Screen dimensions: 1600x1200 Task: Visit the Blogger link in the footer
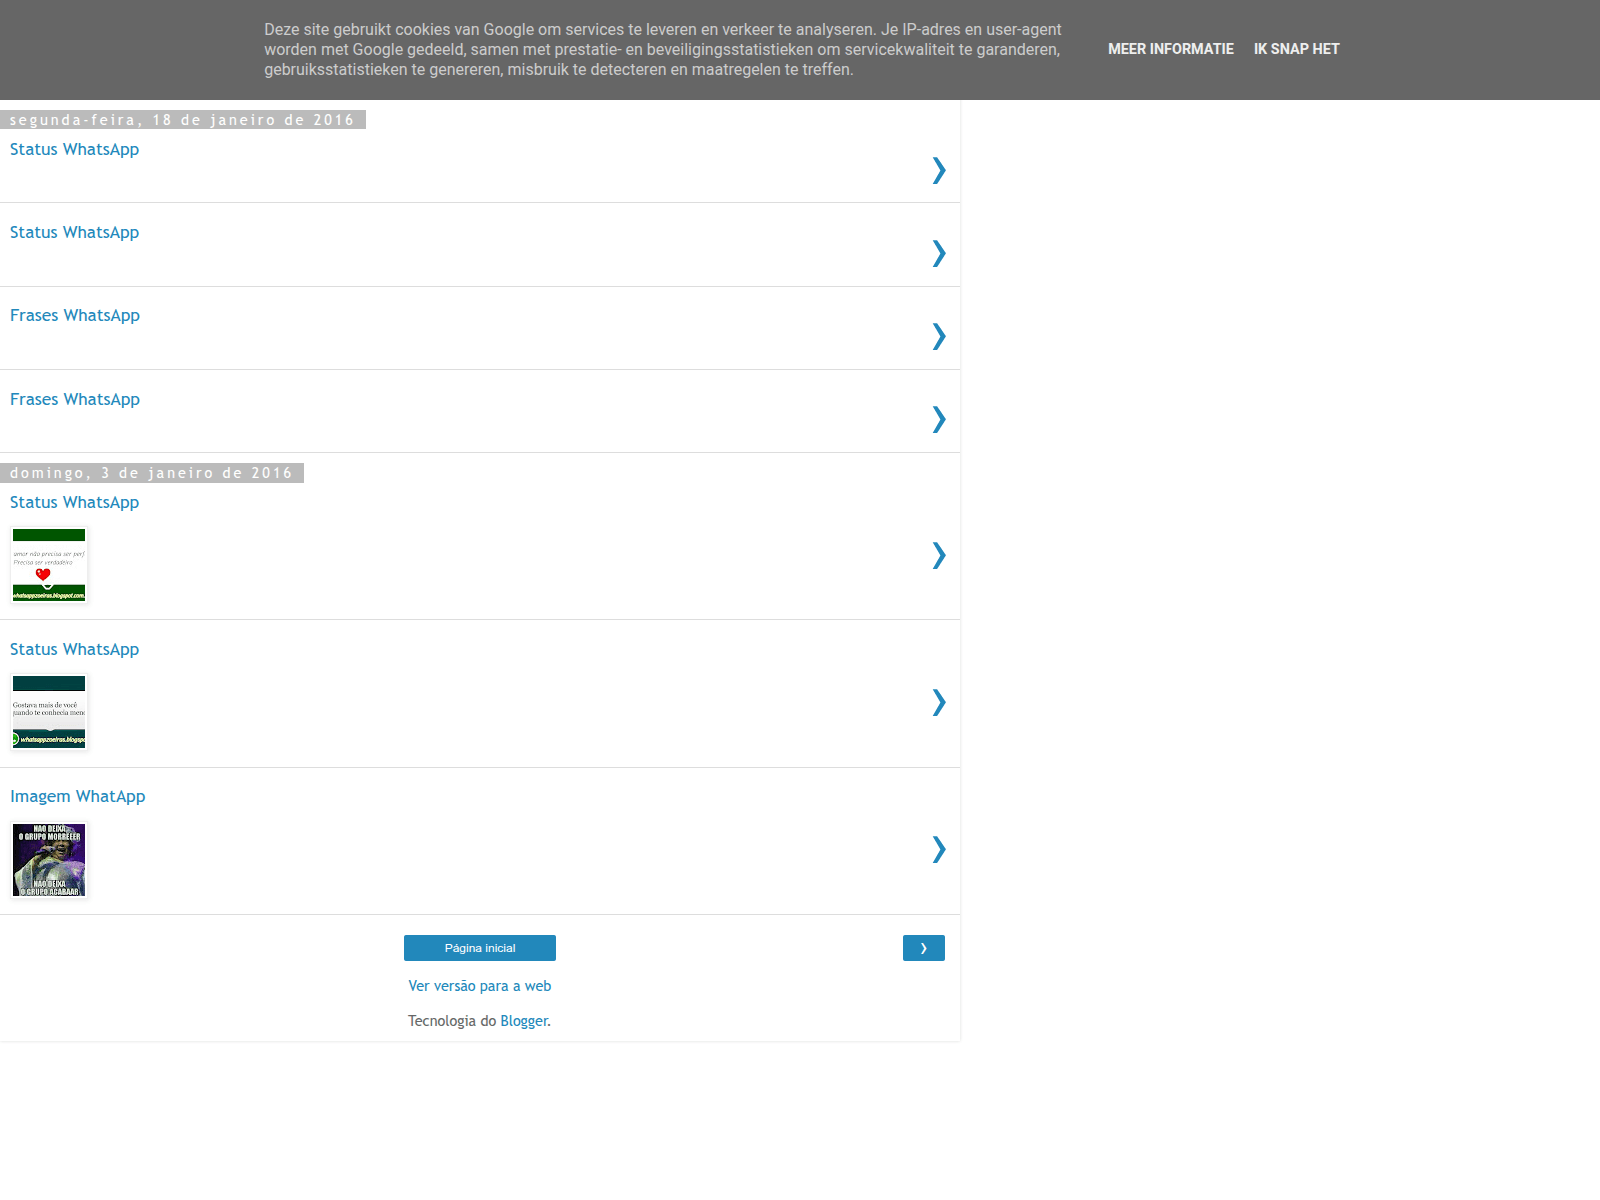point(524,1021)
